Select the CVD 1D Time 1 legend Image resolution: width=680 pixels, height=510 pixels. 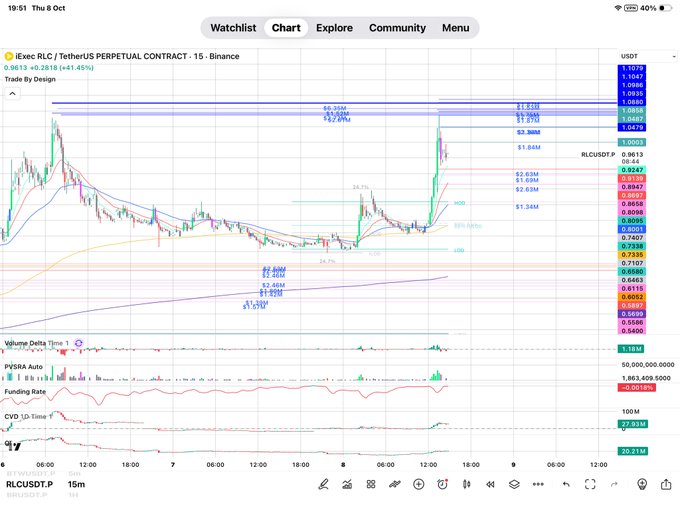[28, 416]
